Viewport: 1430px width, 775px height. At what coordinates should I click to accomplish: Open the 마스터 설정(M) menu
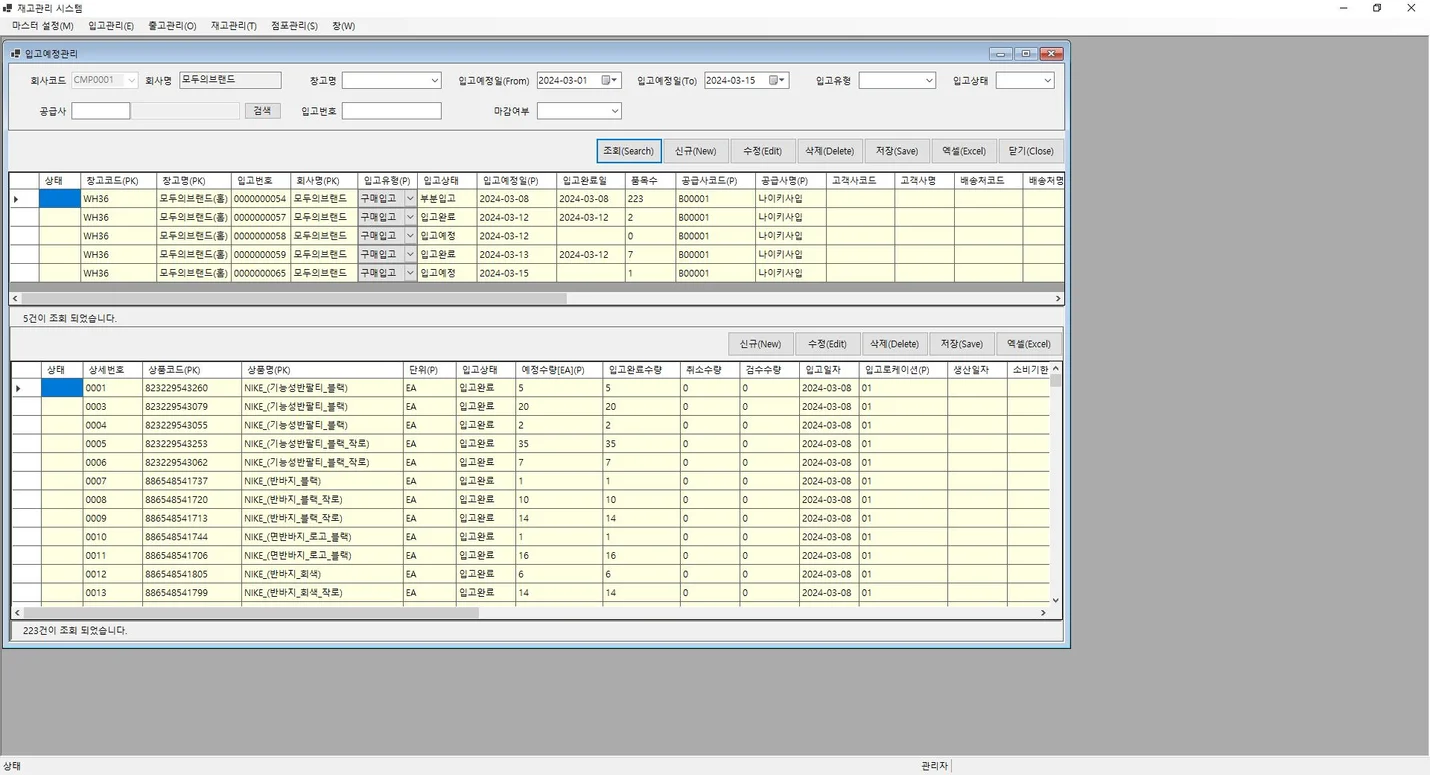[43, 26]
